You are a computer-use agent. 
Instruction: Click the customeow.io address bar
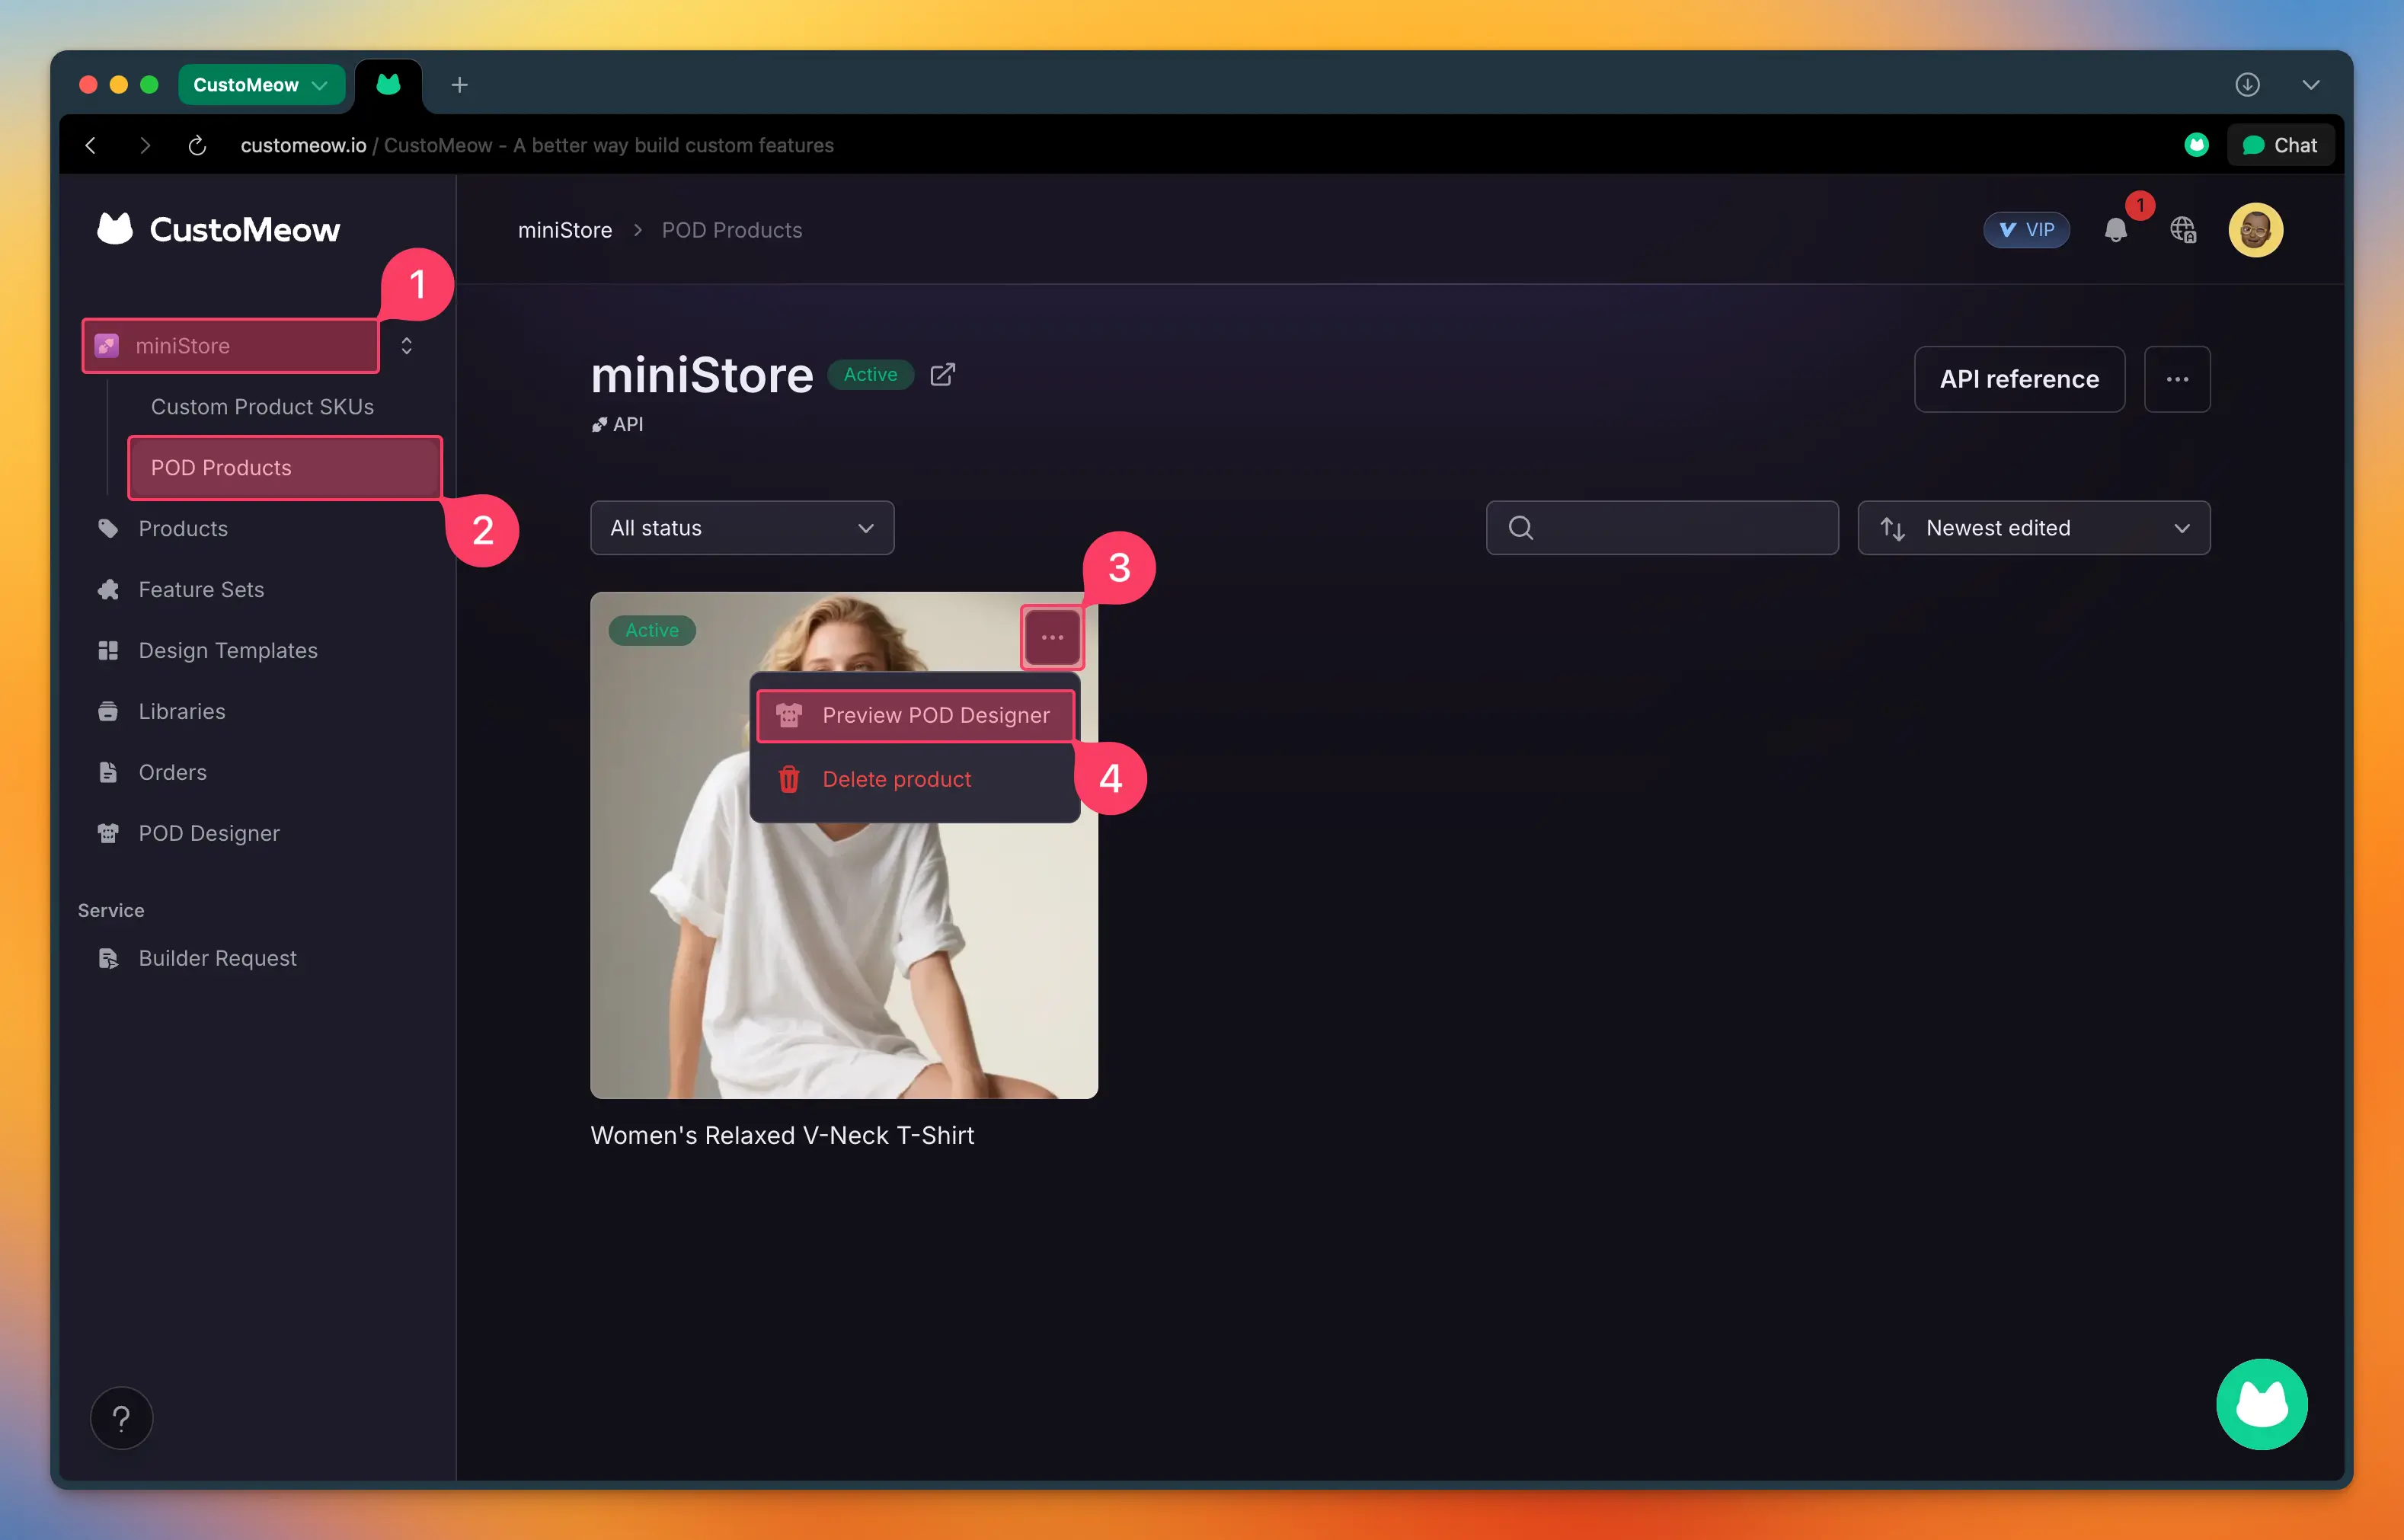(537, 145)
